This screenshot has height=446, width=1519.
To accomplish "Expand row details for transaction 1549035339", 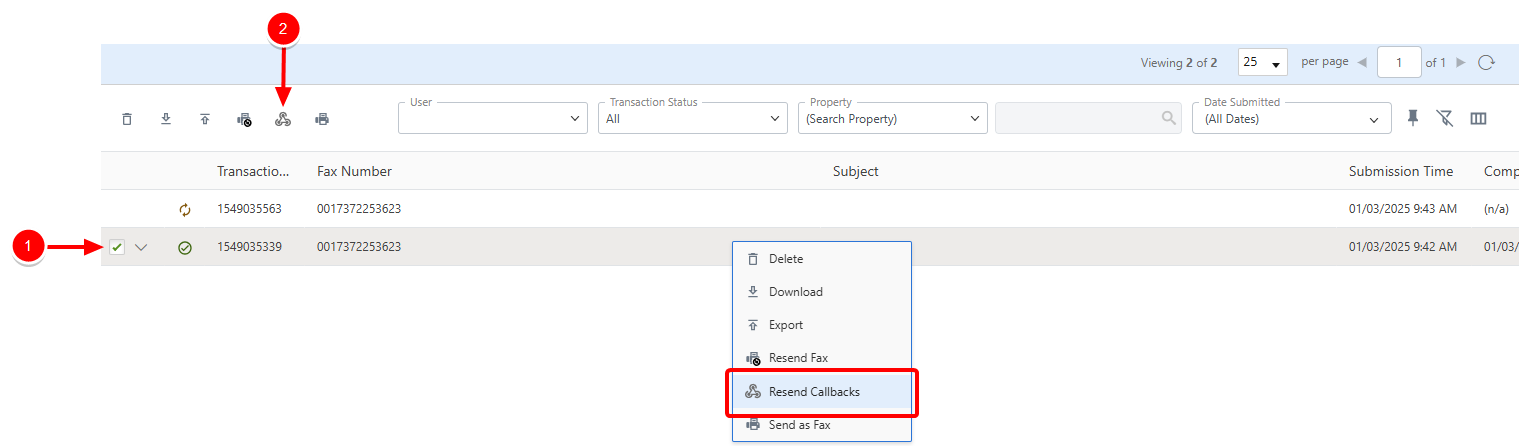I will [141, 247].
